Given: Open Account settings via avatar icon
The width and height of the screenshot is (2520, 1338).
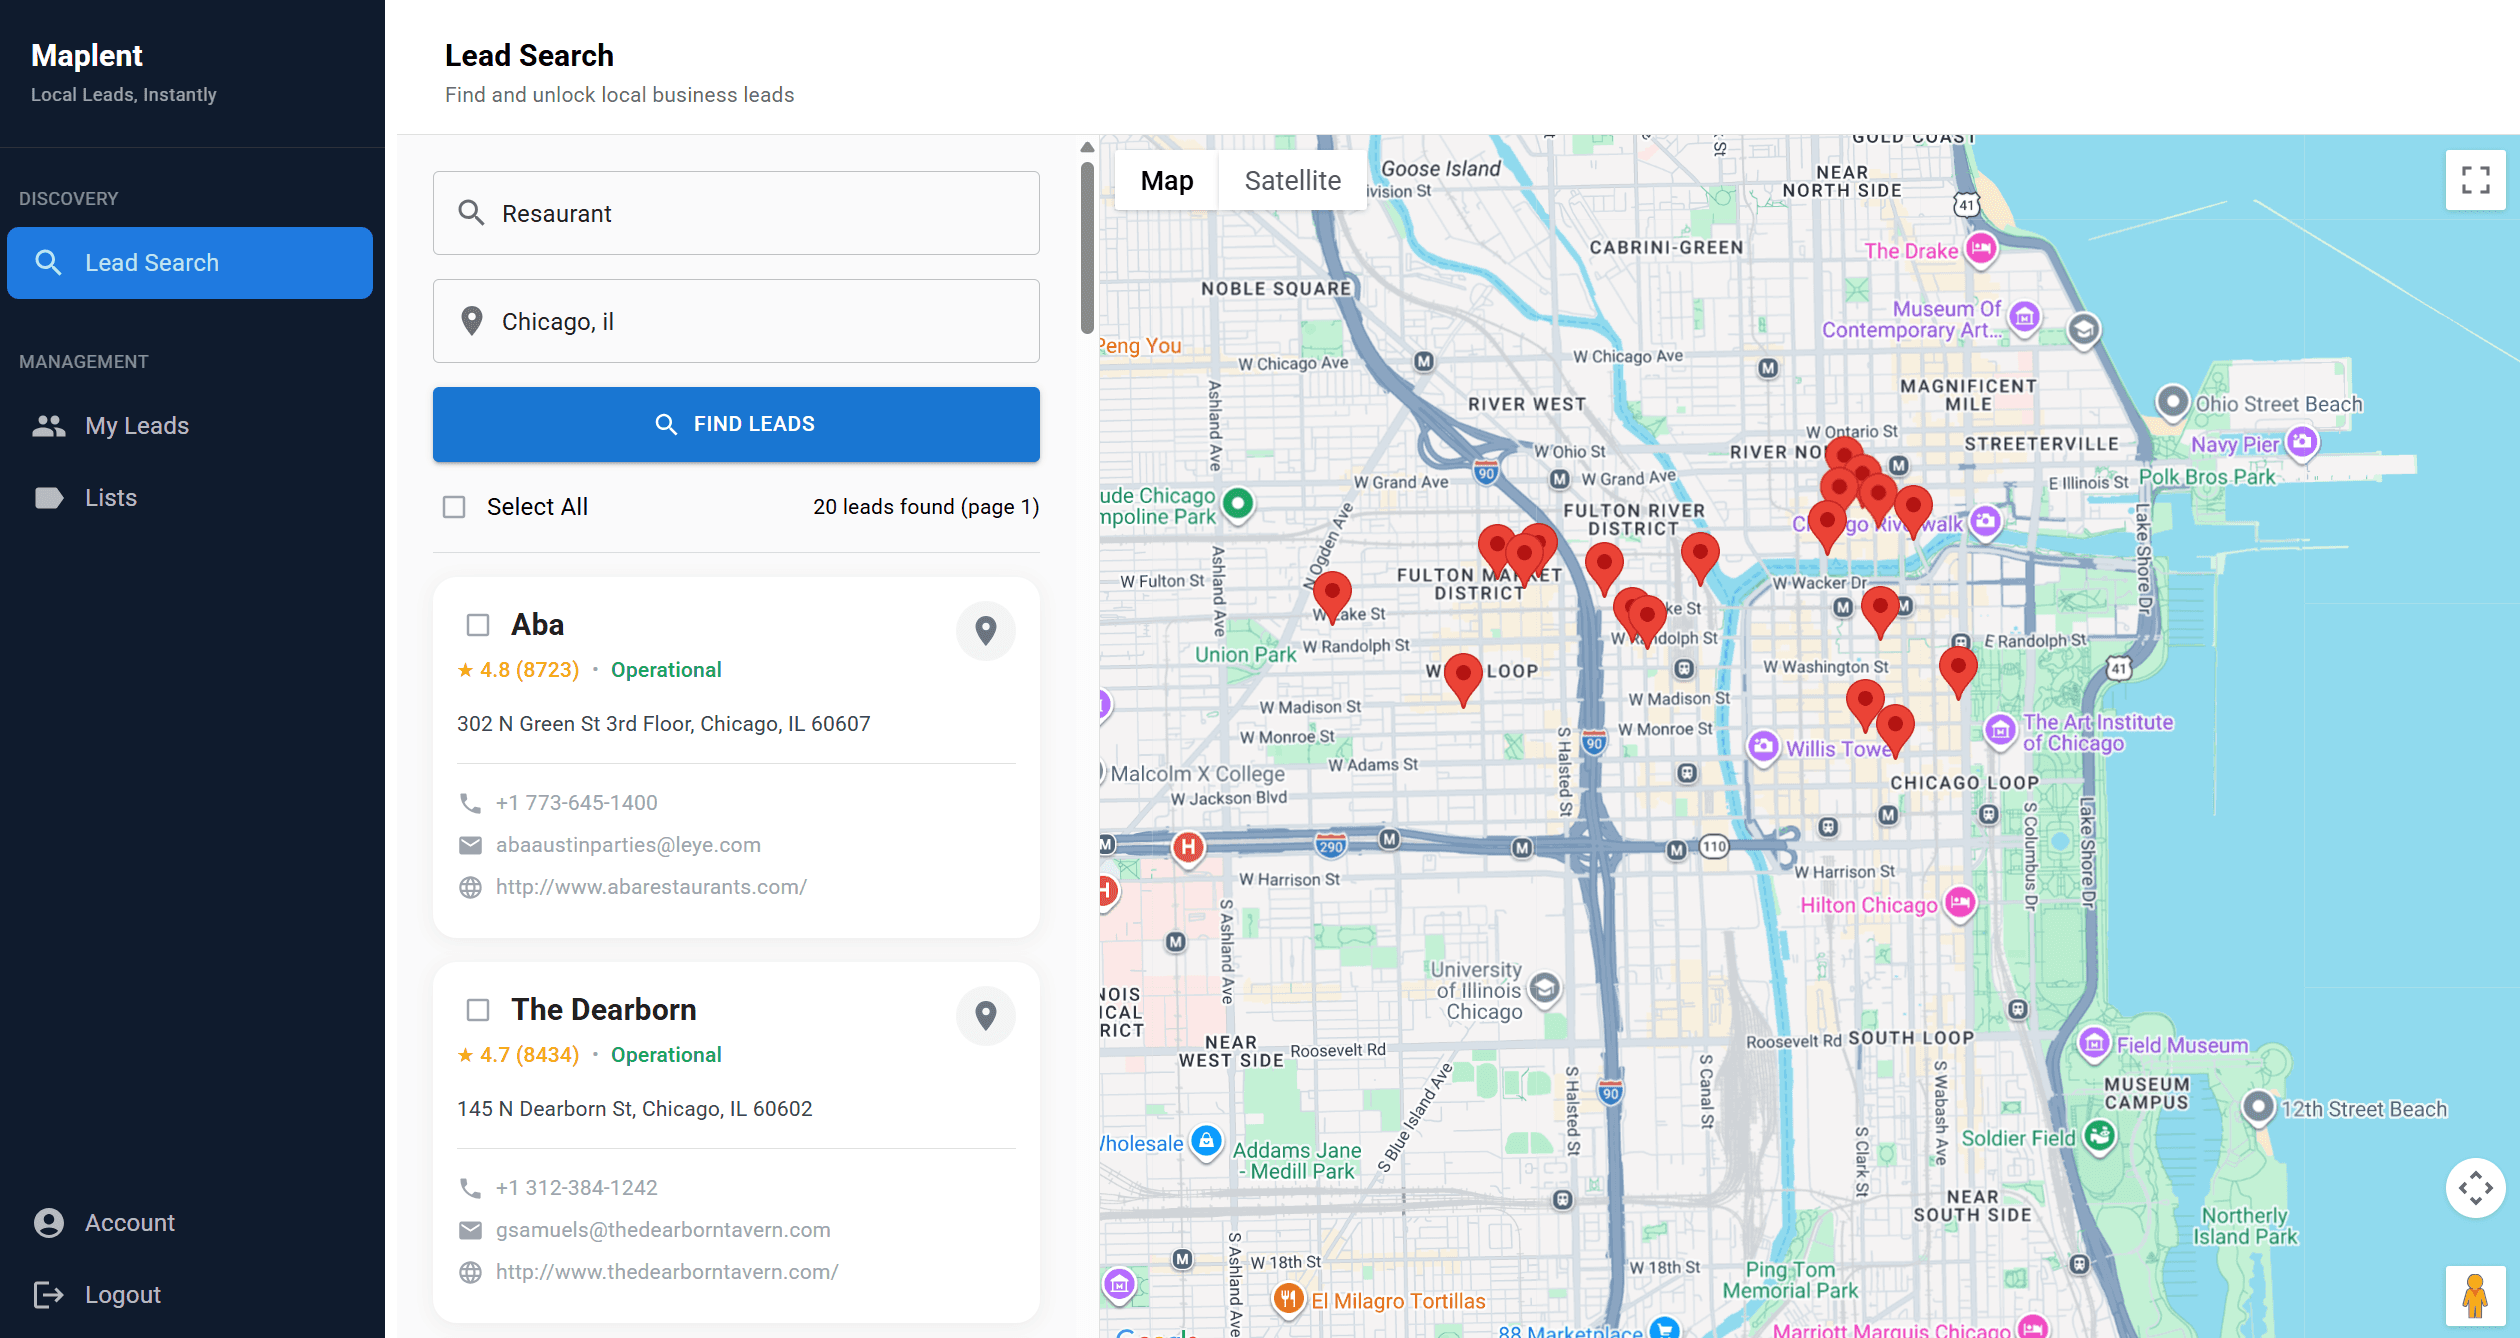Looking at the screenshot, I should (x=48, y=1221).
